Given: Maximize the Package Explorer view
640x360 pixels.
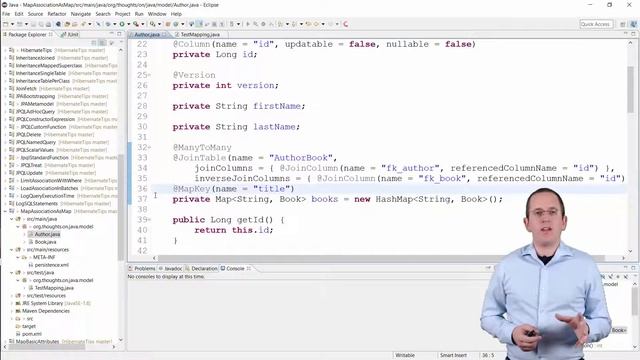Looking at the screenshot, I should point(119,34).
